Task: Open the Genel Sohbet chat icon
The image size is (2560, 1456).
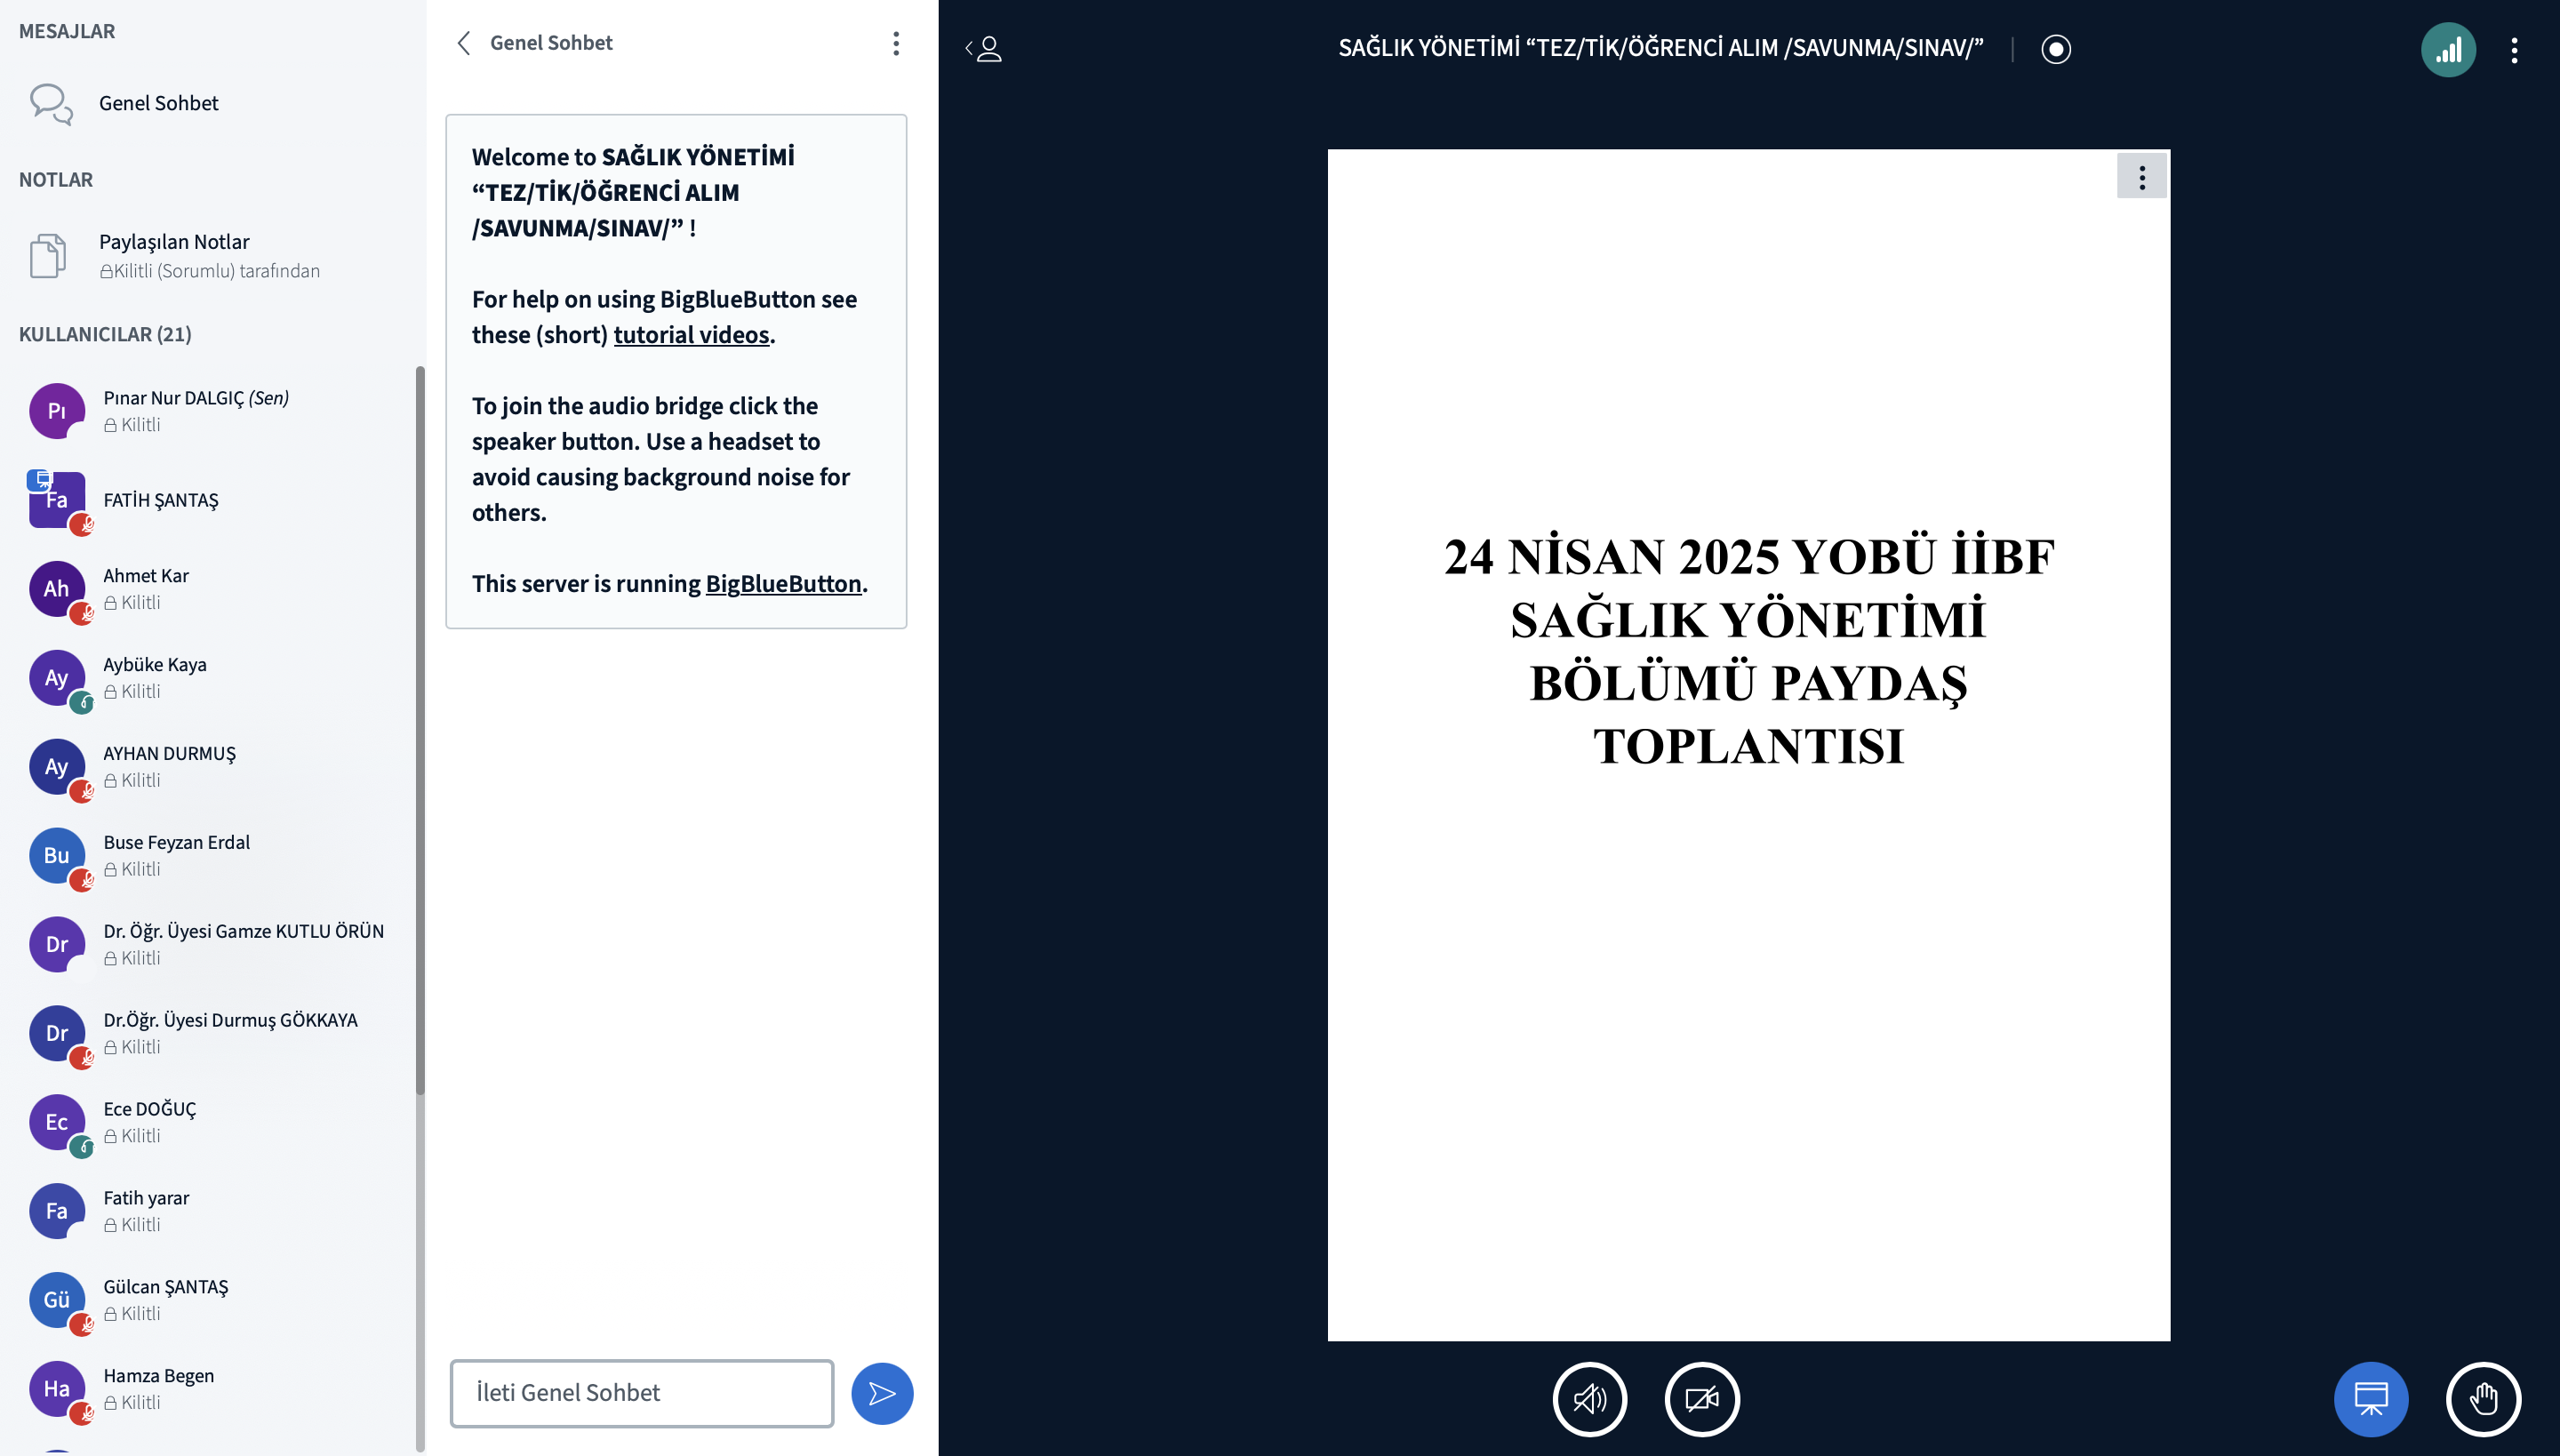Action: [51, 103]
